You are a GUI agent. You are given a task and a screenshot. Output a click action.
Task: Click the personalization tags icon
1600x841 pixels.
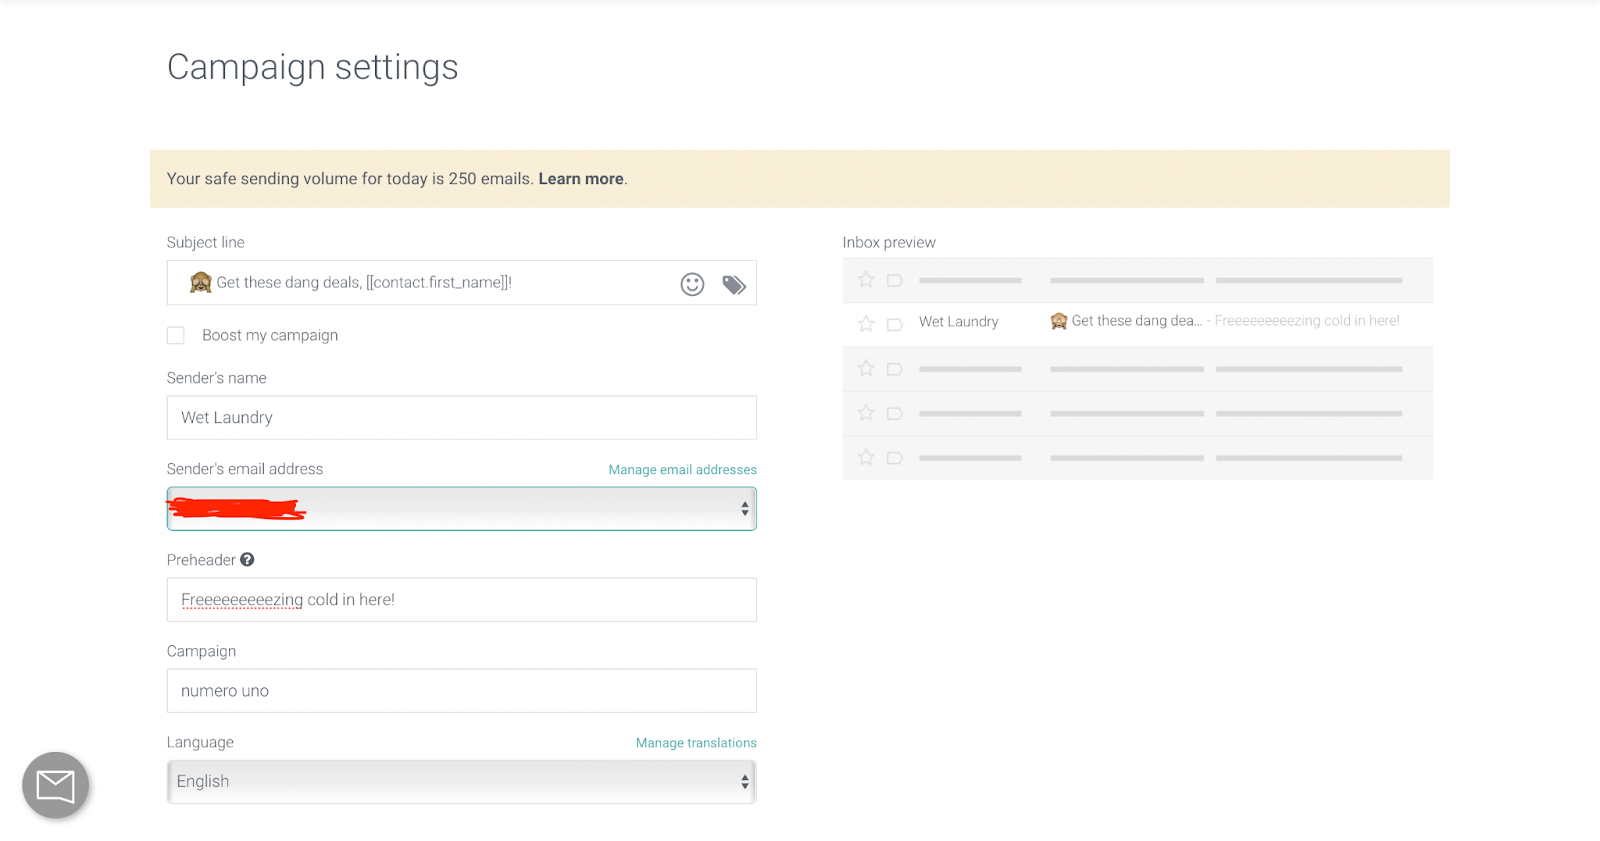pyautogui.click(x=734, y=285)
